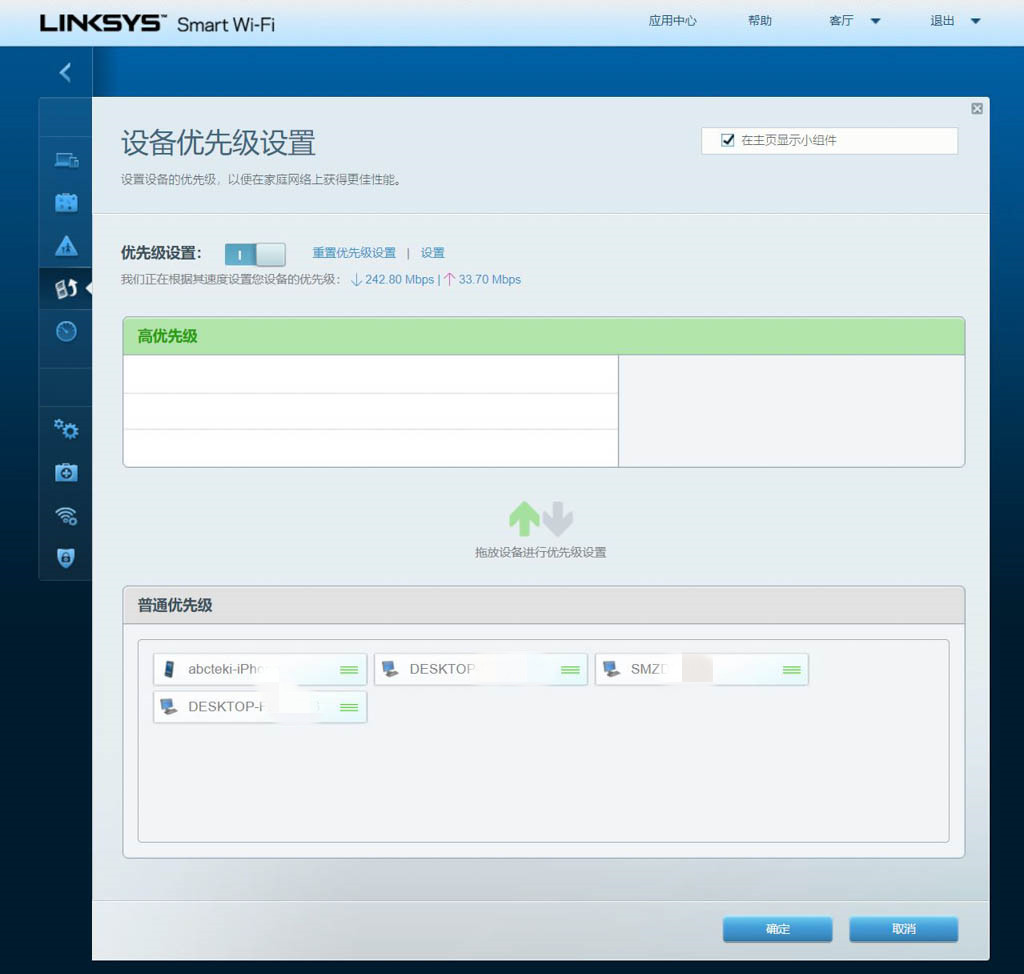Open Troubleshooting via the first-aid kit icon
The image size is (1024, 974).
[65, 472]
